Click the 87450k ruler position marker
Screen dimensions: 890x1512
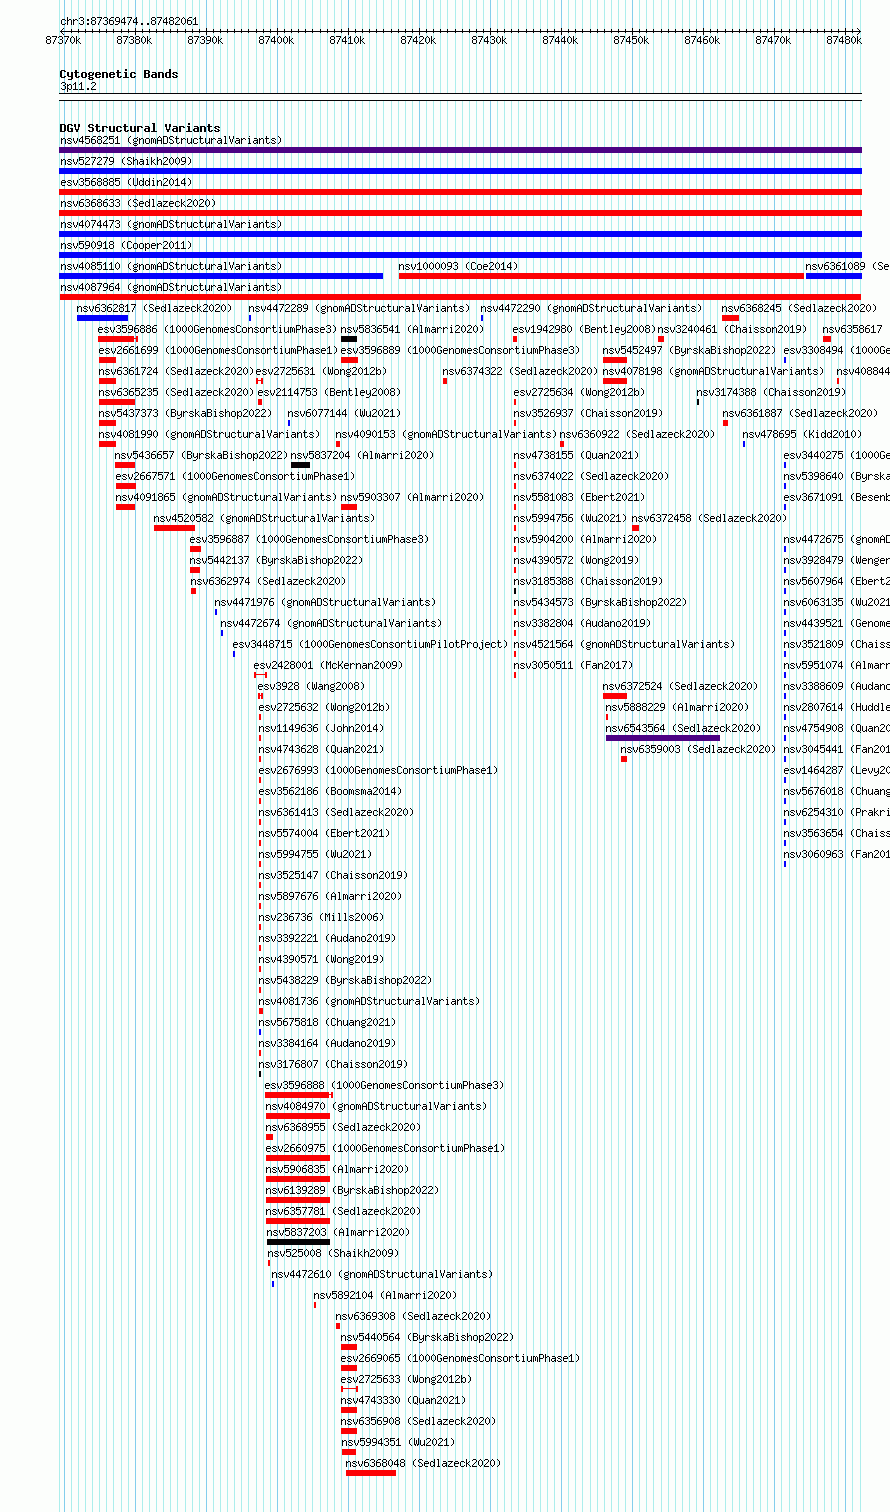(x=631, y=40)
